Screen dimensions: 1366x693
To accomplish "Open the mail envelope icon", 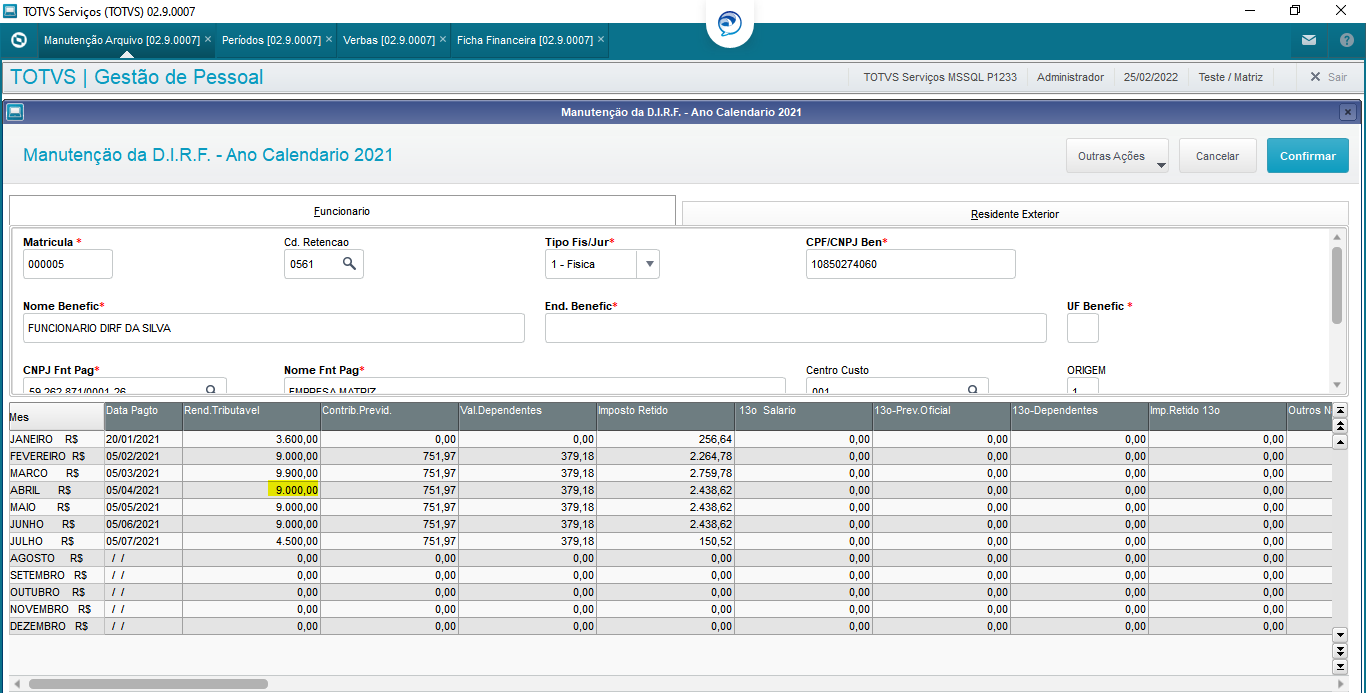I will pos(1309,41).
